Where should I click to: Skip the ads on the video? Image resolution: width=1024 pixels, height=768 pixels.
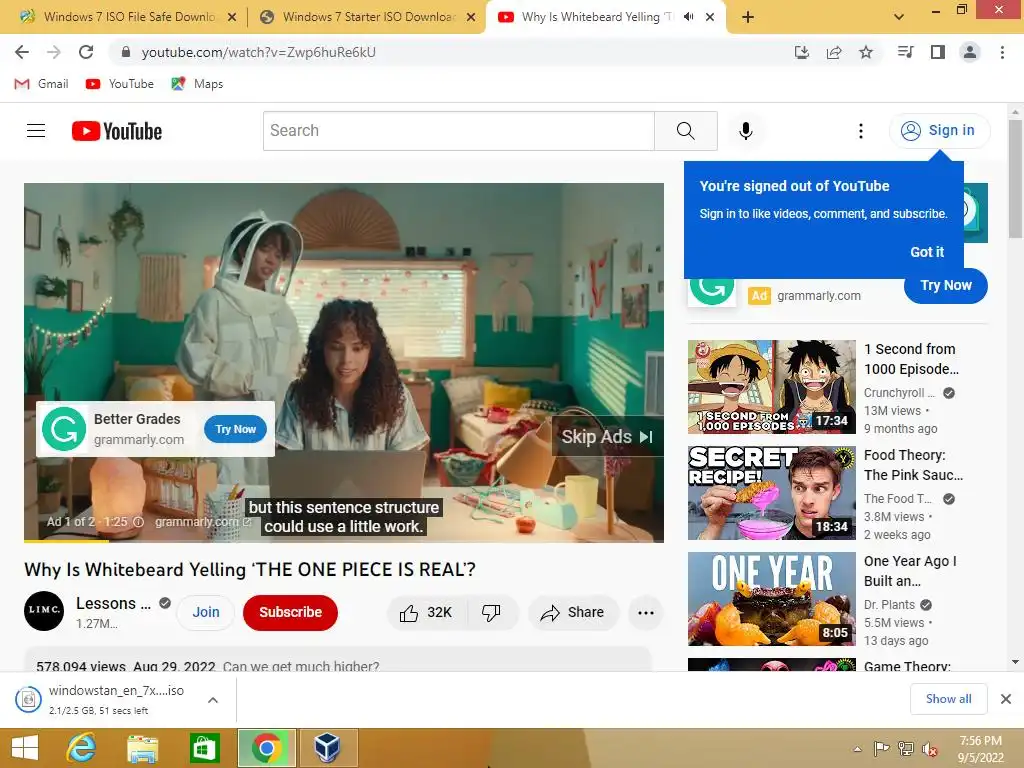coord(607,437)
